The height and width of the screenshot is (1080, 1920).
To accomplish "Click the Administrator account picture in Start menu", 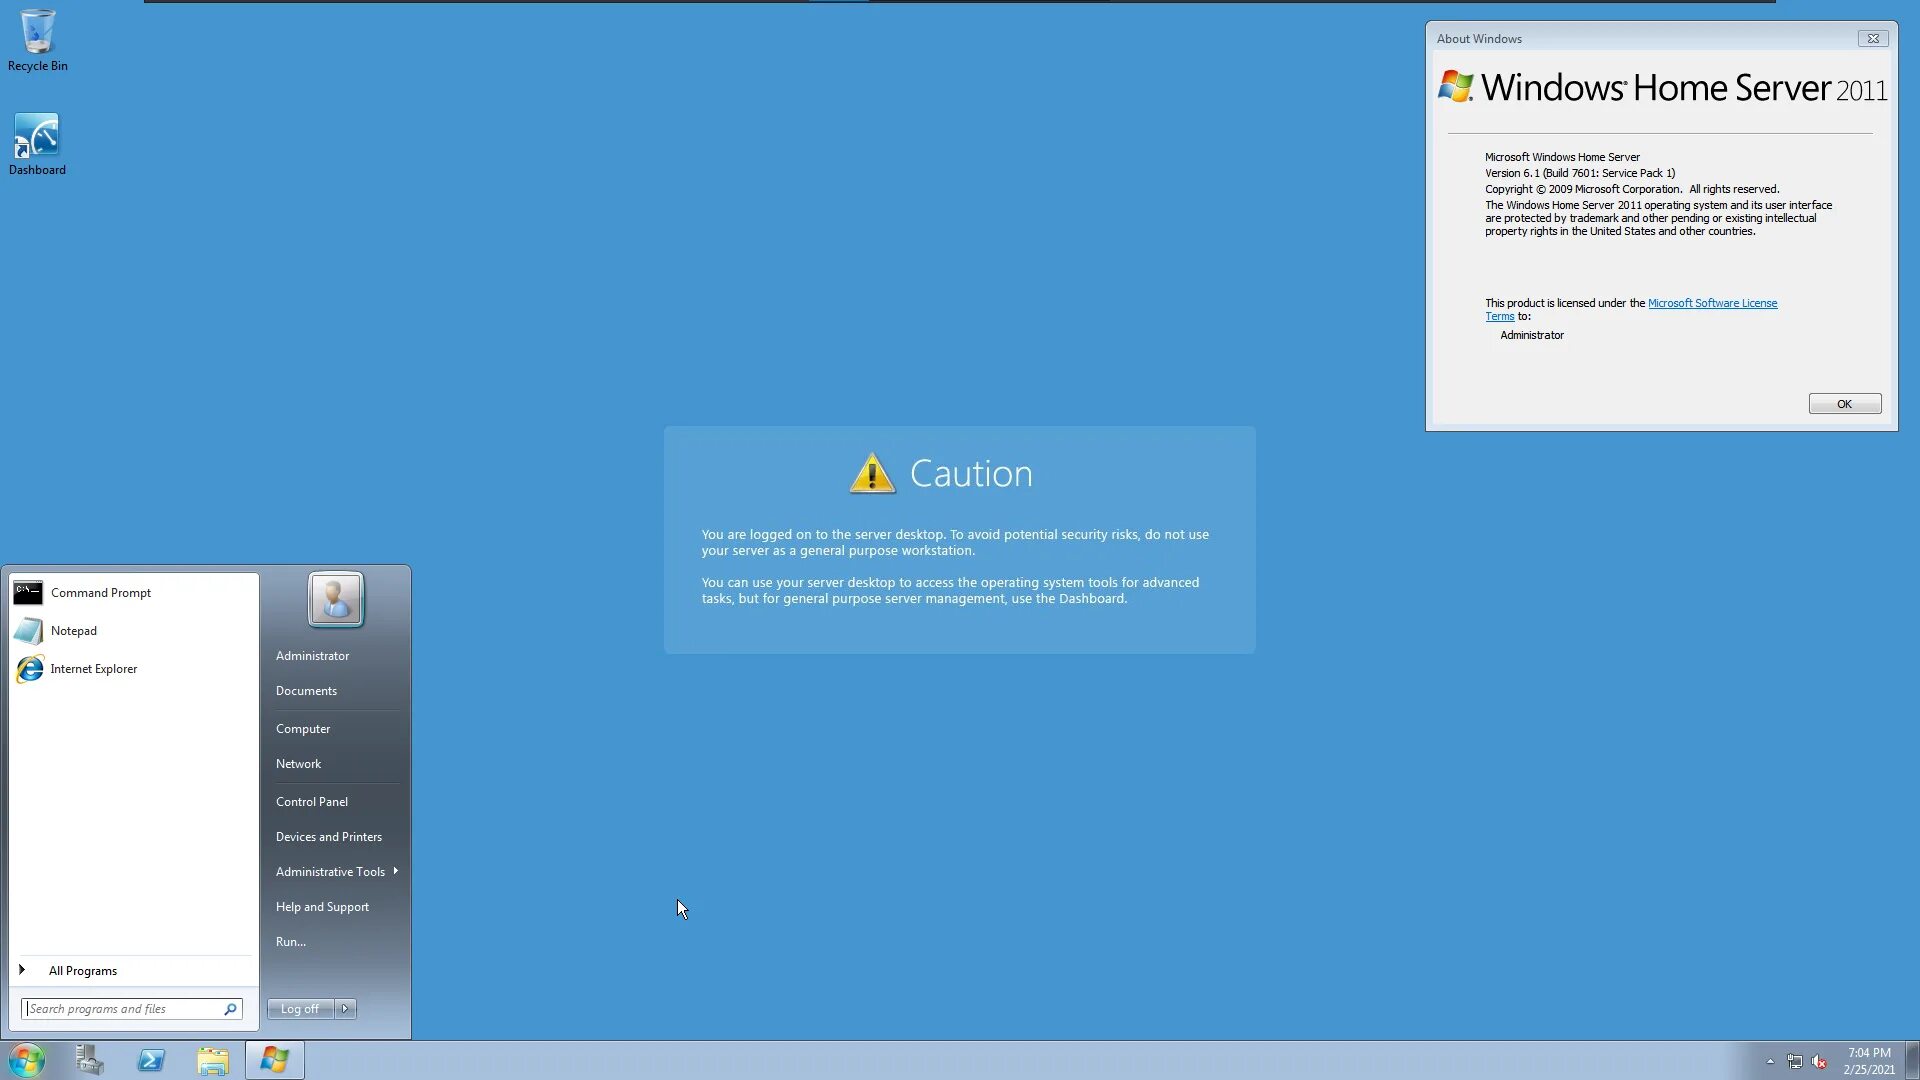I will click(x=334, y=599).
